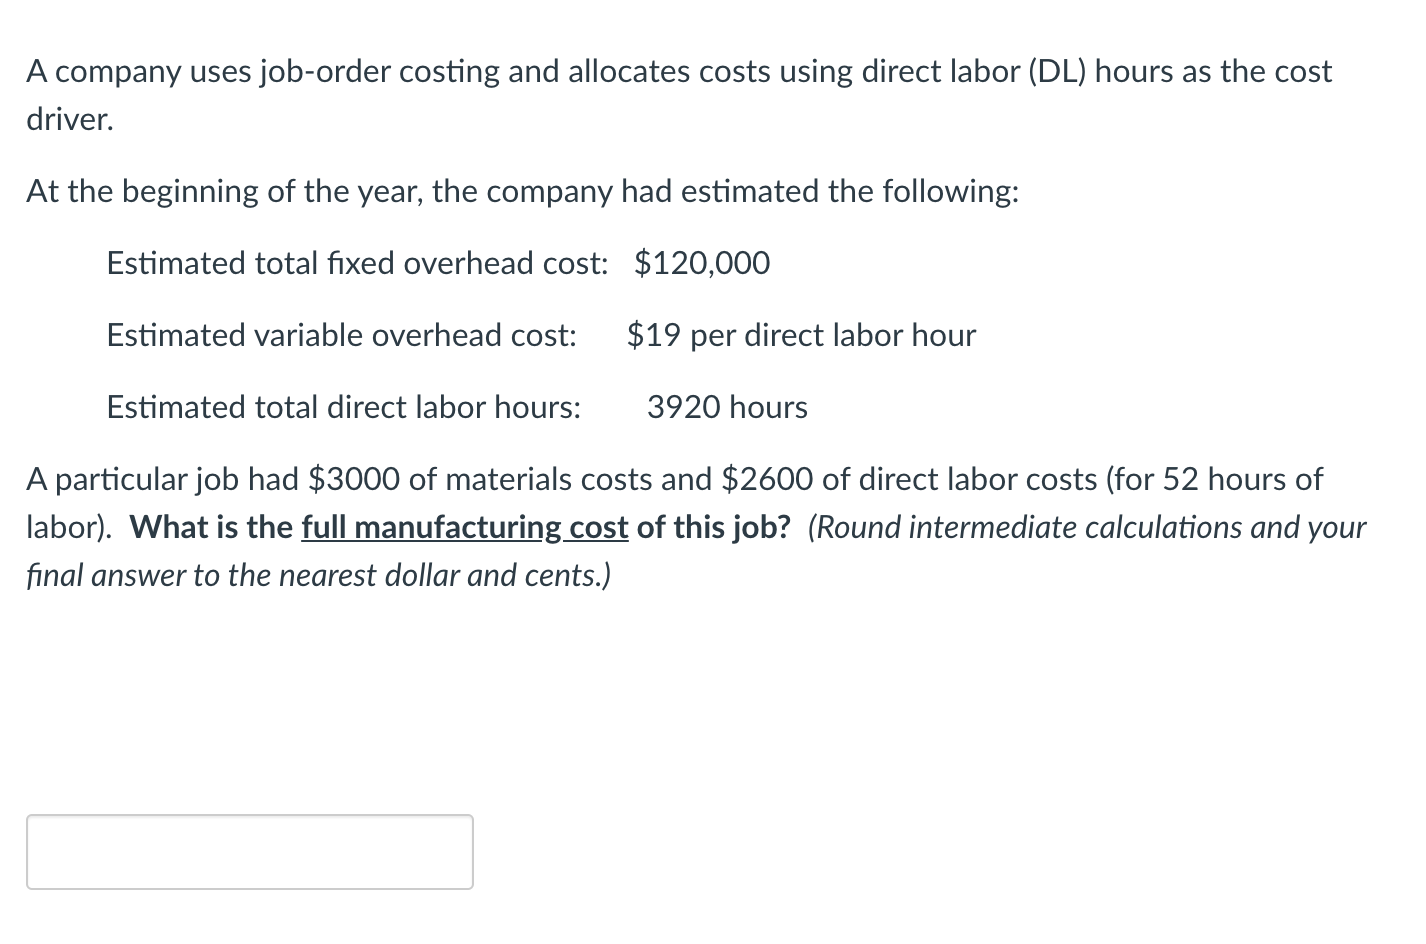Image resolution: width=1426 pixels, height=944 pixels.
Task: Click 'At the beginning of the year' sentence
Action: (x=521, y=191)
